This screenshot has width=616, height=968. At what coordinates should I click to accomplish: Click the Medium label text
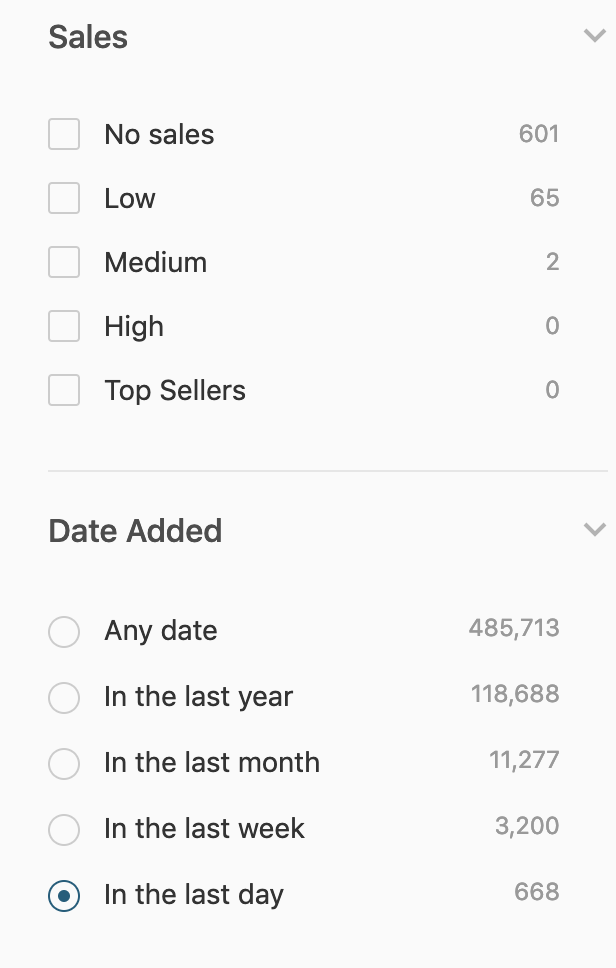(x=156, y=262)
